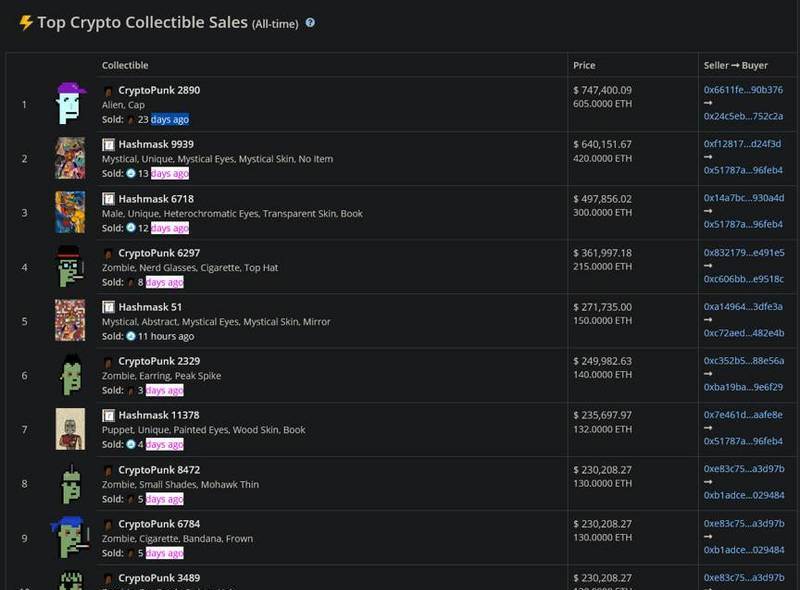Open seller address 0x832179...e491e5
The width and height of the screenshot is (800, 590).
(744, 253)
